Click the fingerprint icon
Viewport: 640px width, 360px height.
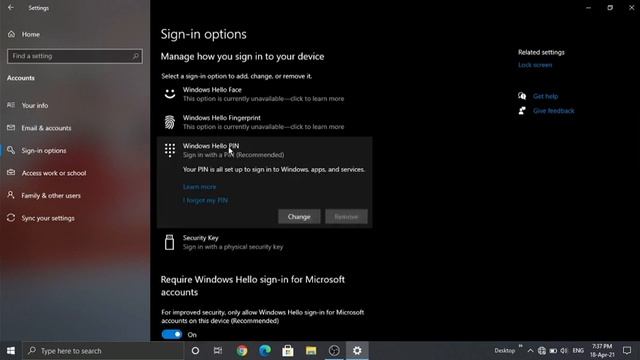tap(170, 122)
